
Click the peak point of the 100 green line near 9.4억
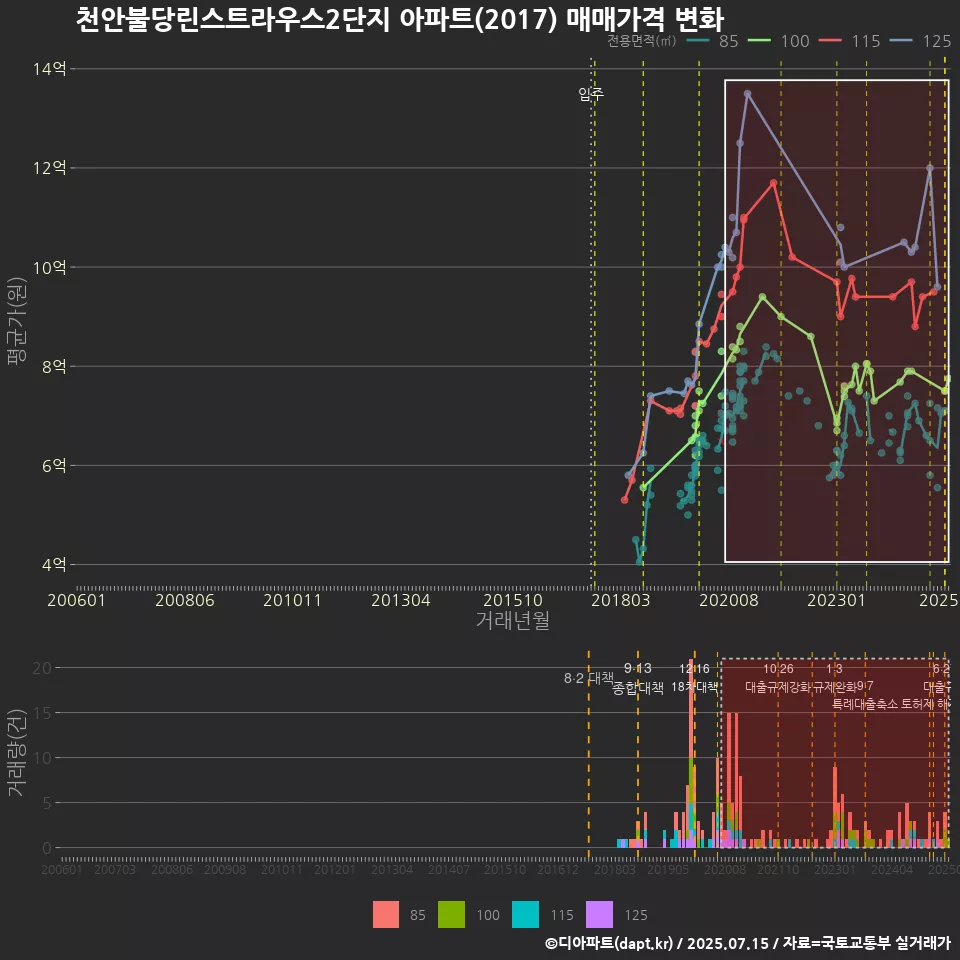762,297
